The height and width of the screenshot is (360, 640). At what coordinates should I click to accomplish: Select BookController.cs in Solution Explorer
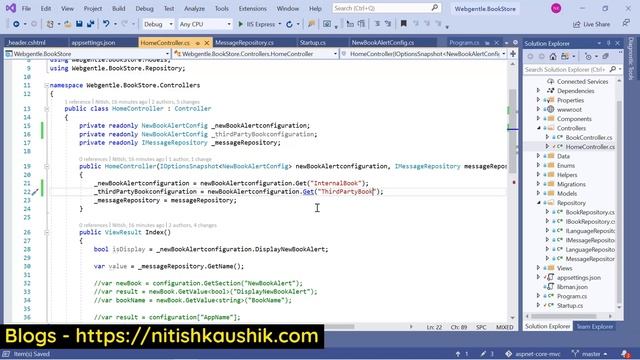click(589, 138)
